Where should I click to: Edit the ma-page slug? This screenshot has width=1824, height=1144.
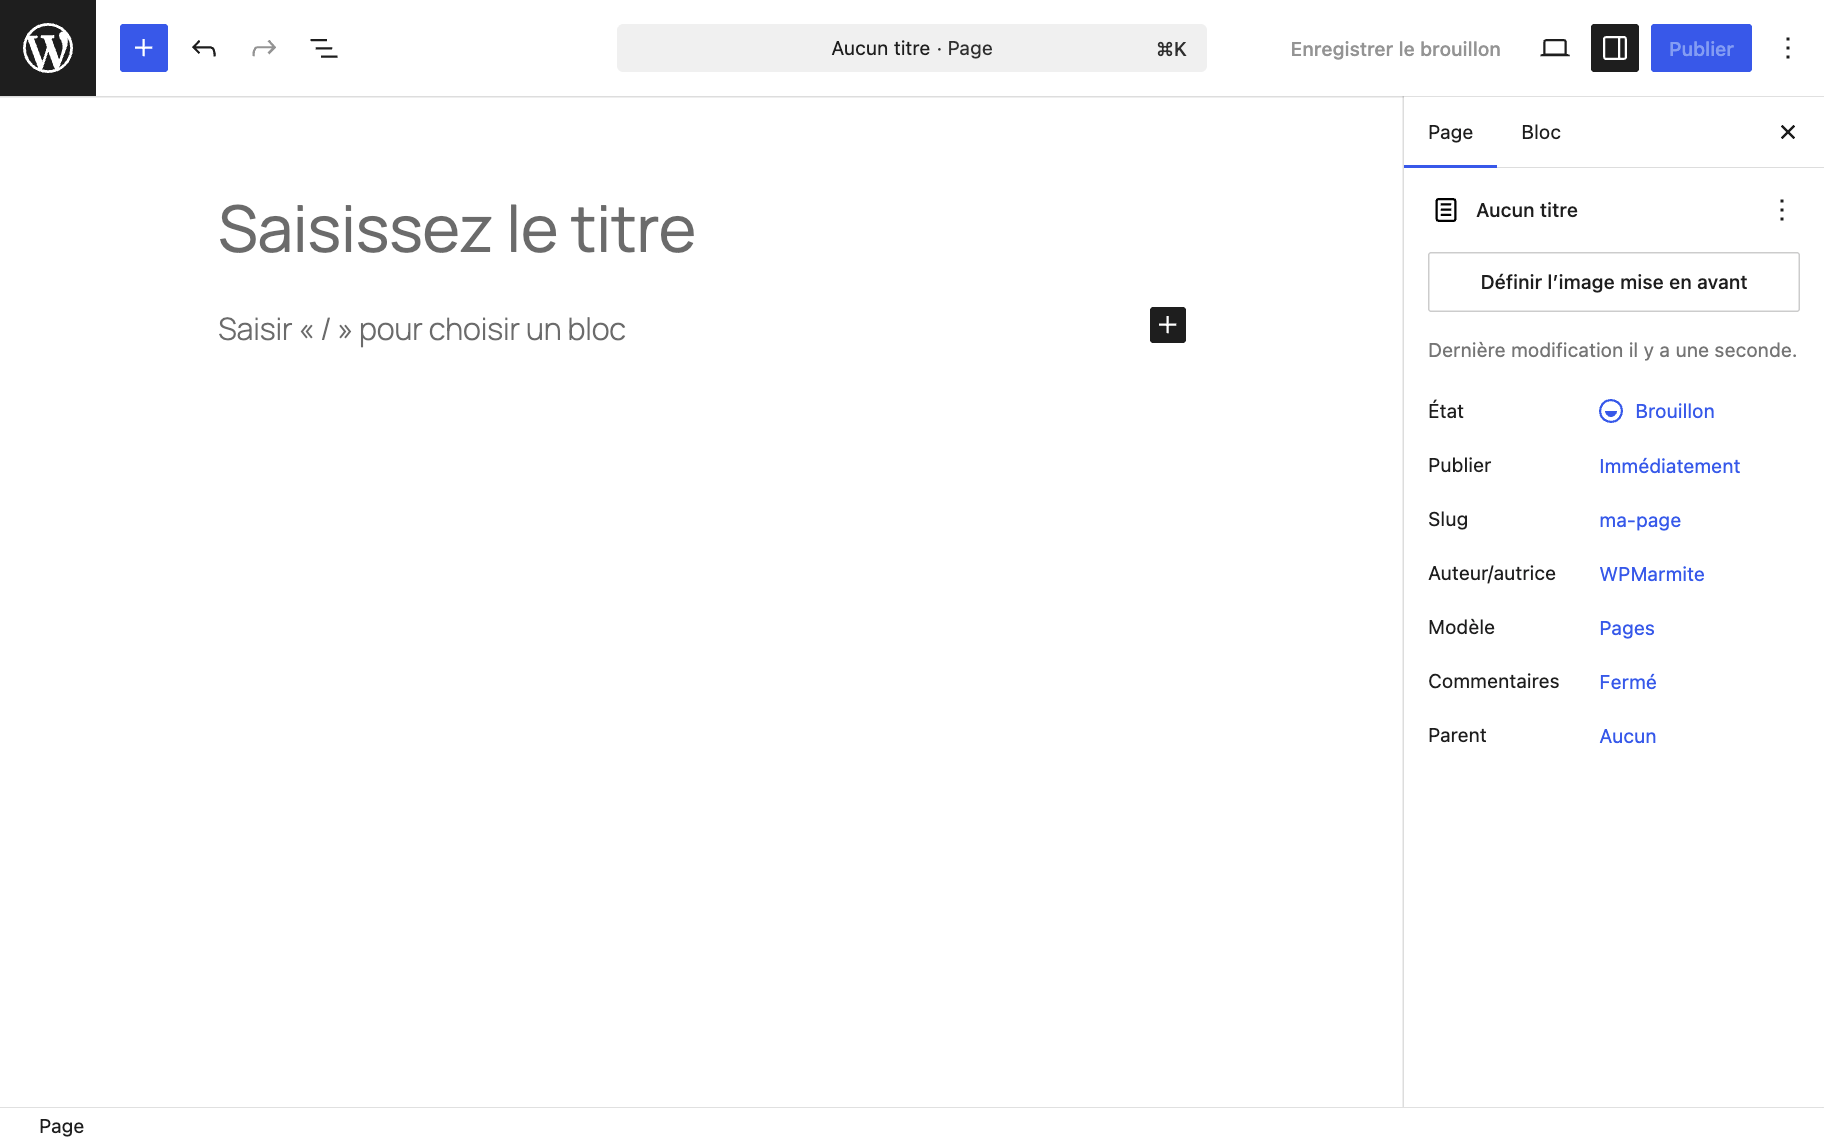1640,520
